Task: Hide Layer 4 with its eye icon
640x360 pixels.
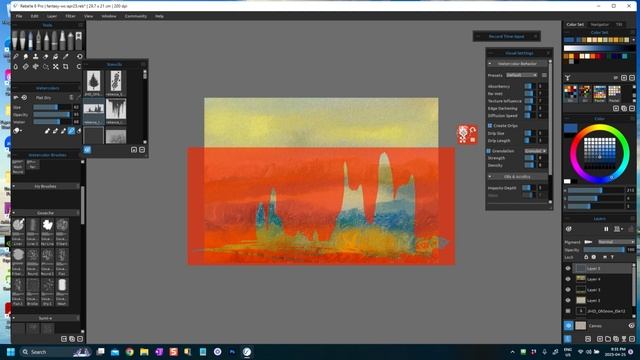Action: click(568, 279)
